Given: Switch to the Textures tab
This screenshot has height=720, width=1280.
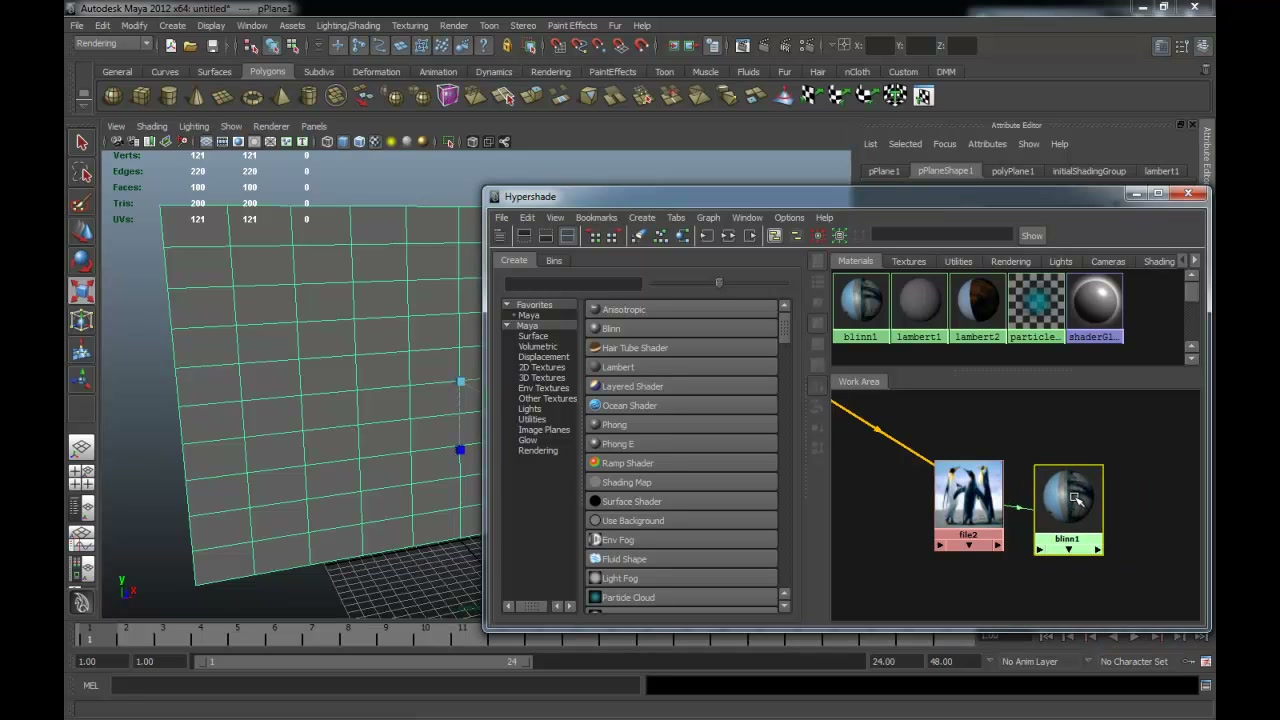Looking at the screenshot, I should click(909, 261).
